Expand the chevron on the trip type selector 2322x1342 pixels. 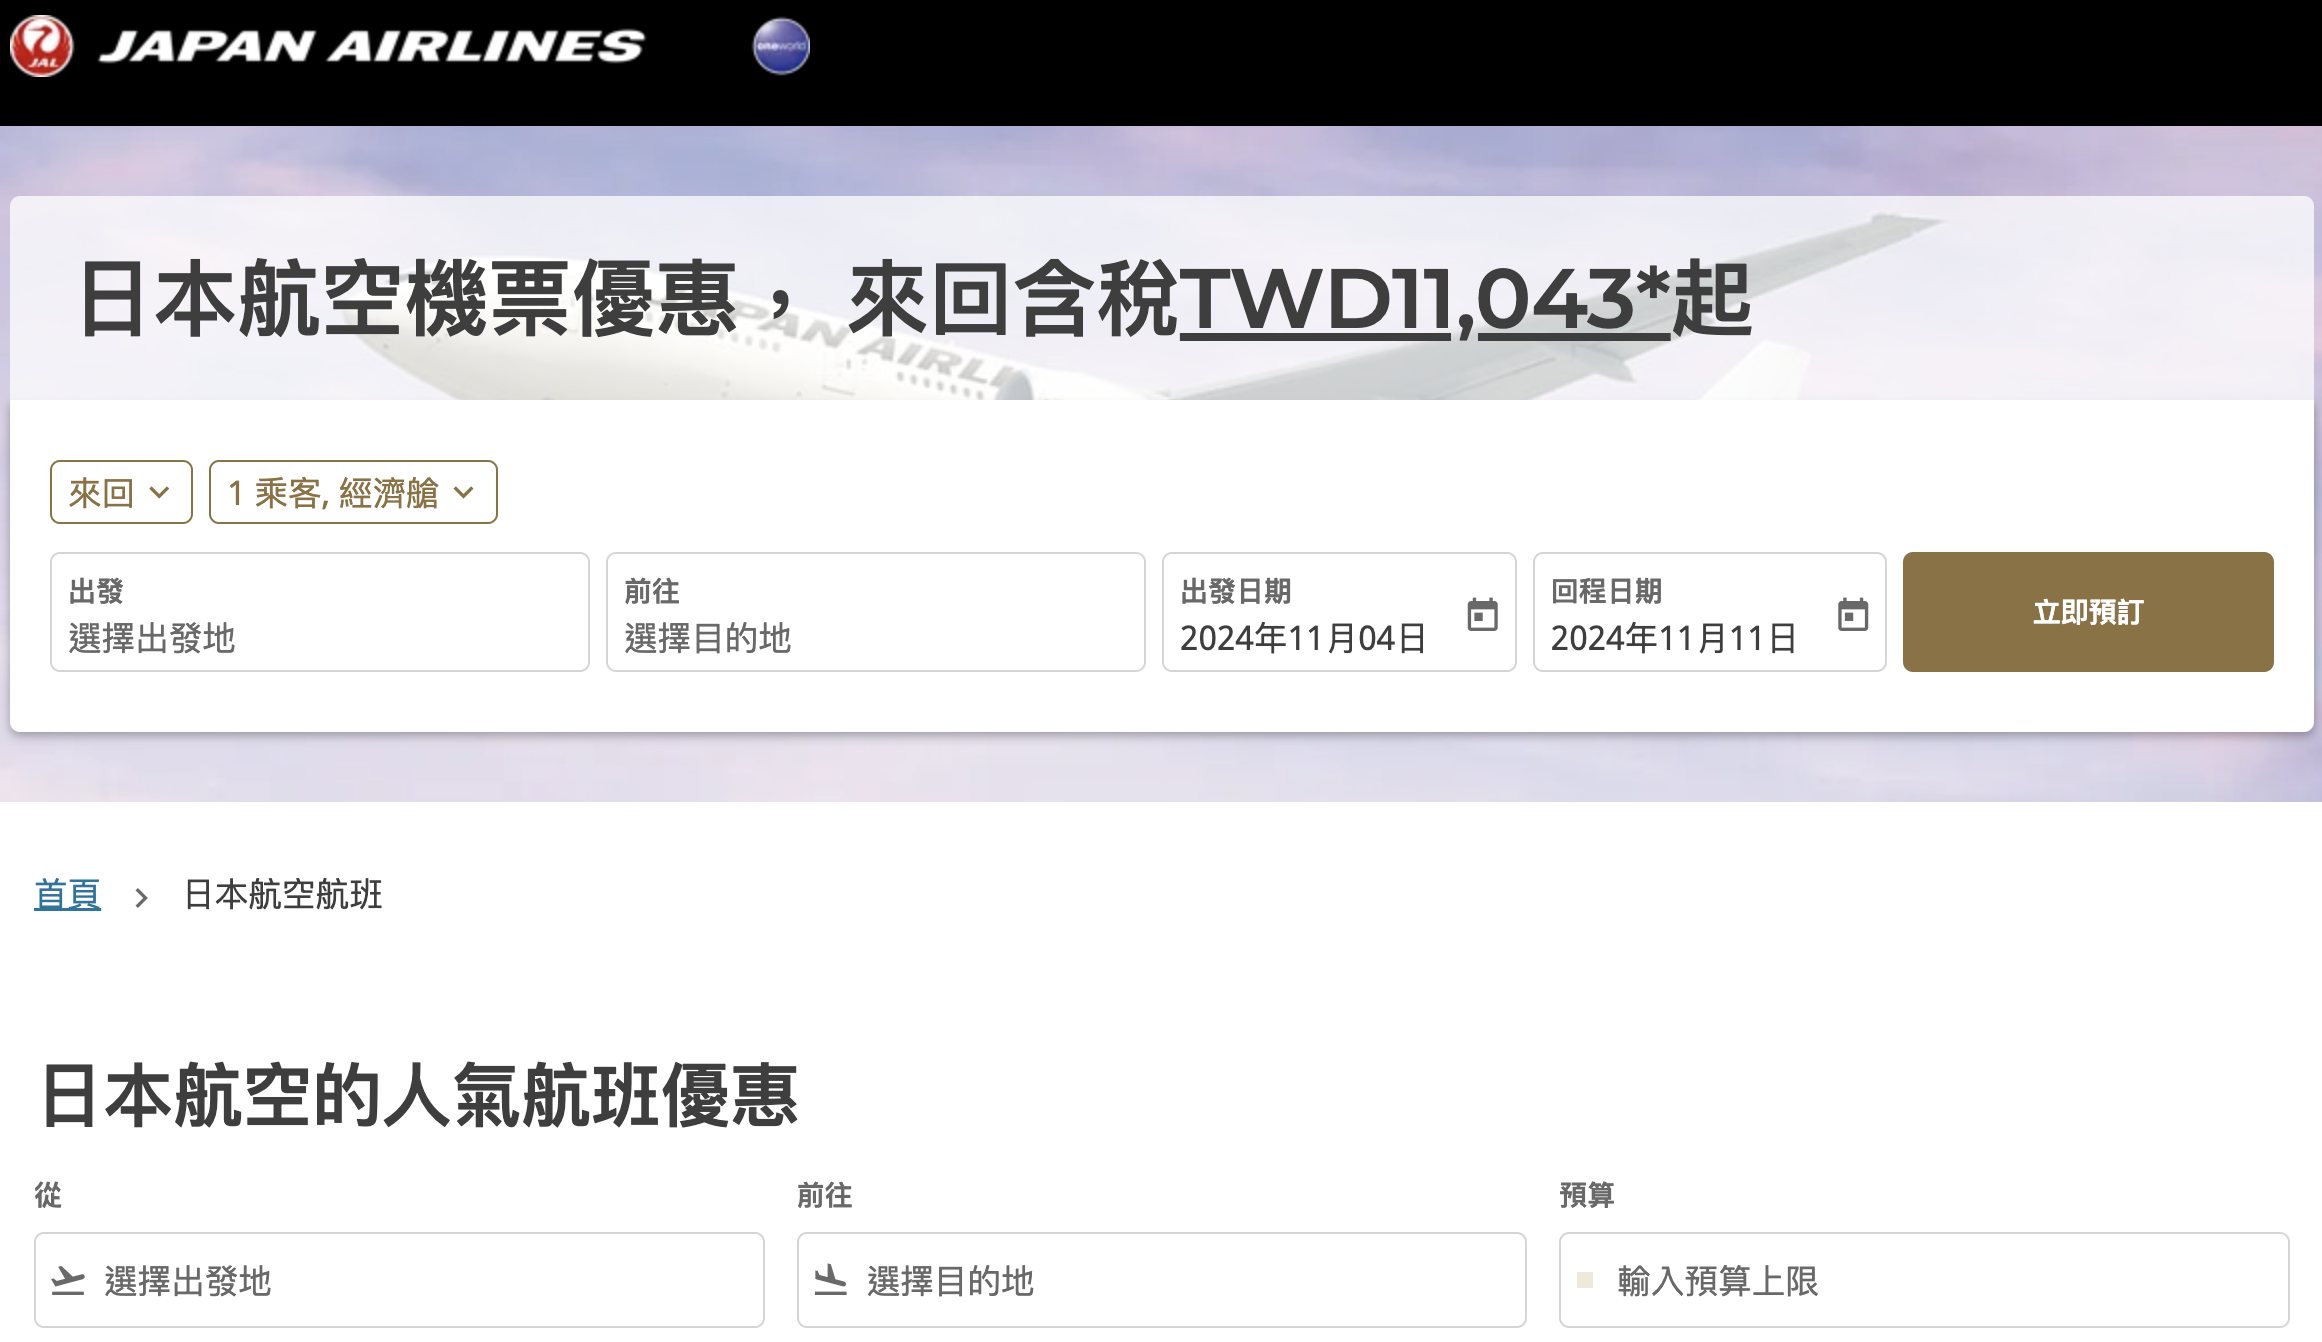tap(160, 492)
